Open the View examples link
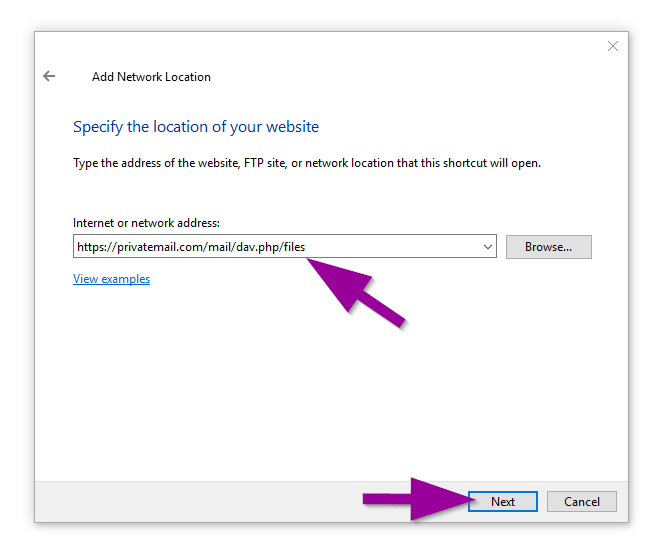 click(111, 279)
